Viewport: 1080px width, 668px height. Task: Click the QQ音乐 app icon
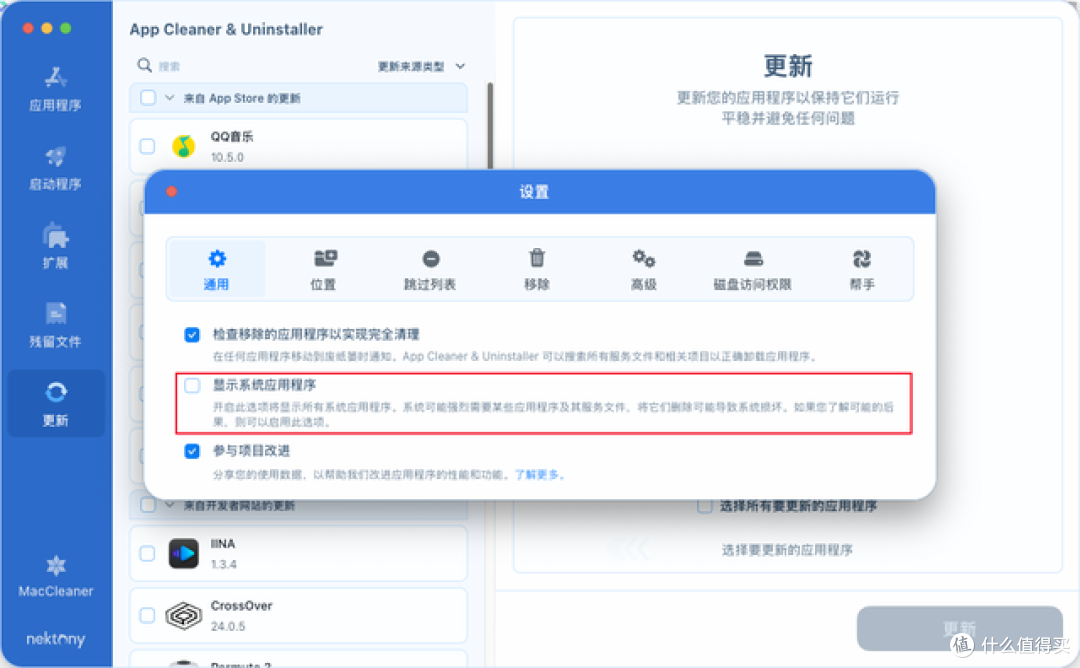(x=183, y=146)
